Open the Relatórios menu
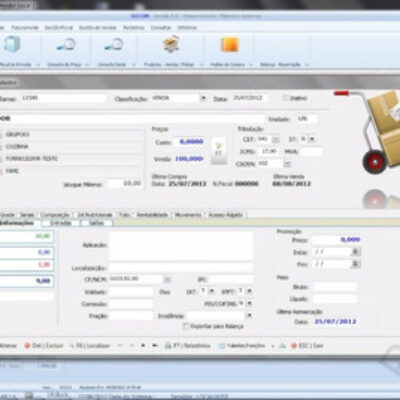This screenshot has width=400, height=400. coord(133,28)
